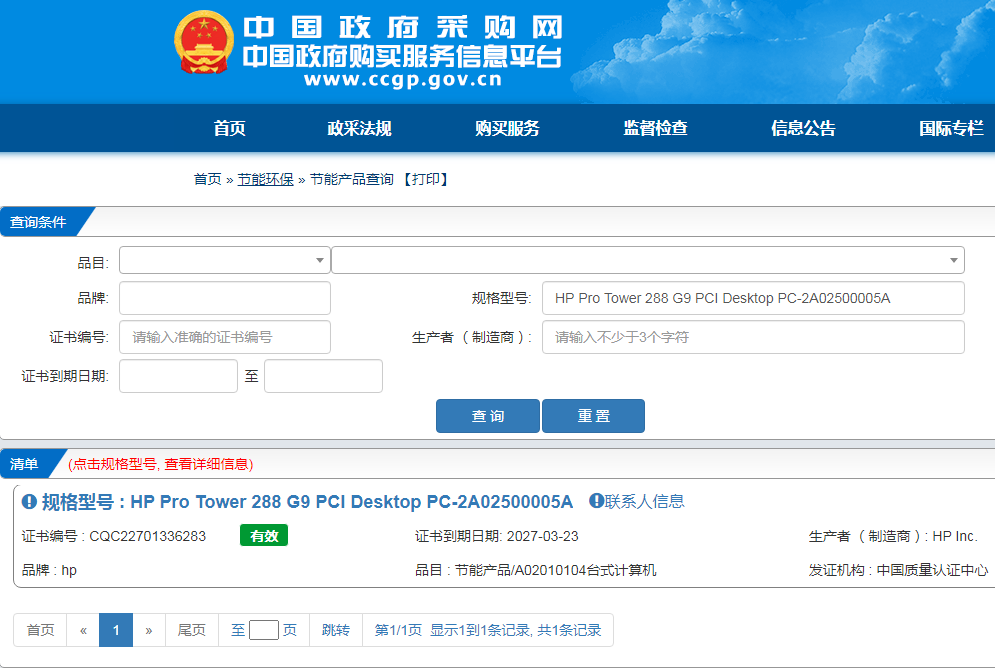Click 节能产品/A02010104台式计算机 category text
The width and height of the screenshot is (995, 668).
pos(555,570)
